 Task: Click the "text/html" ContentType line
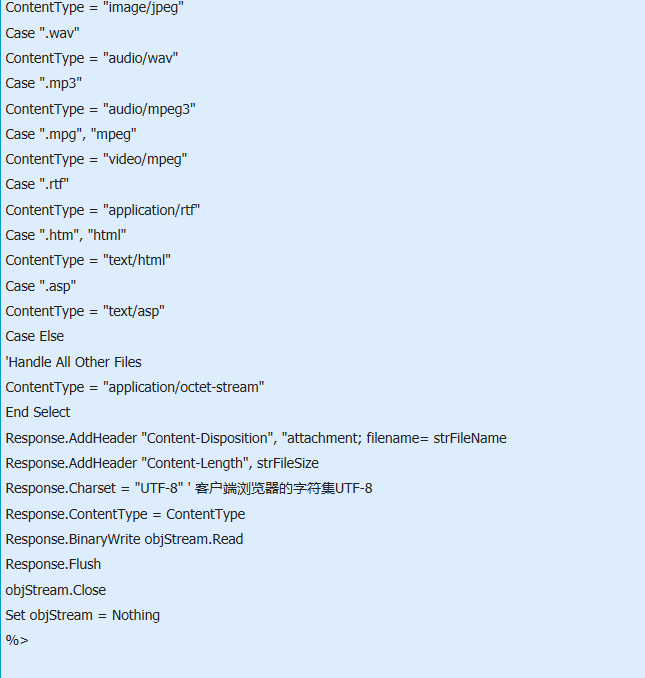(88, 260)
